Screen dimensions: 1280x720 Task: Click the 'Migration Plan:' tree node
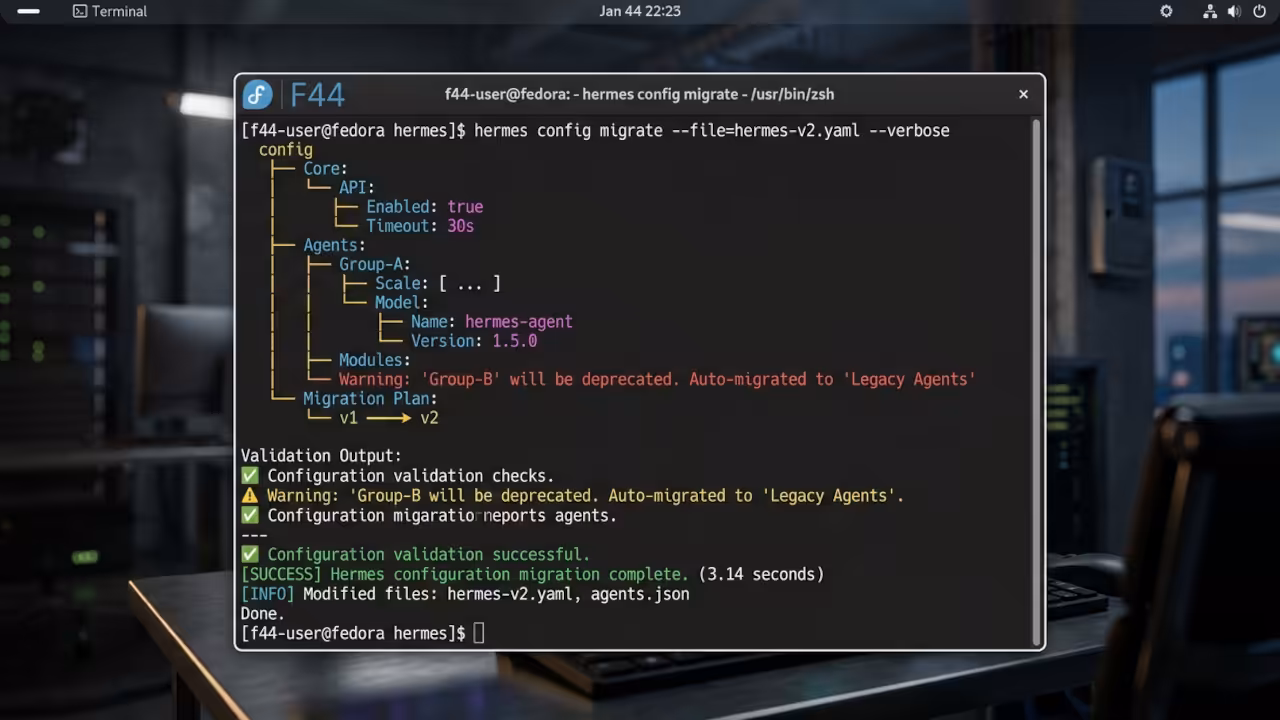pos(370,398)
